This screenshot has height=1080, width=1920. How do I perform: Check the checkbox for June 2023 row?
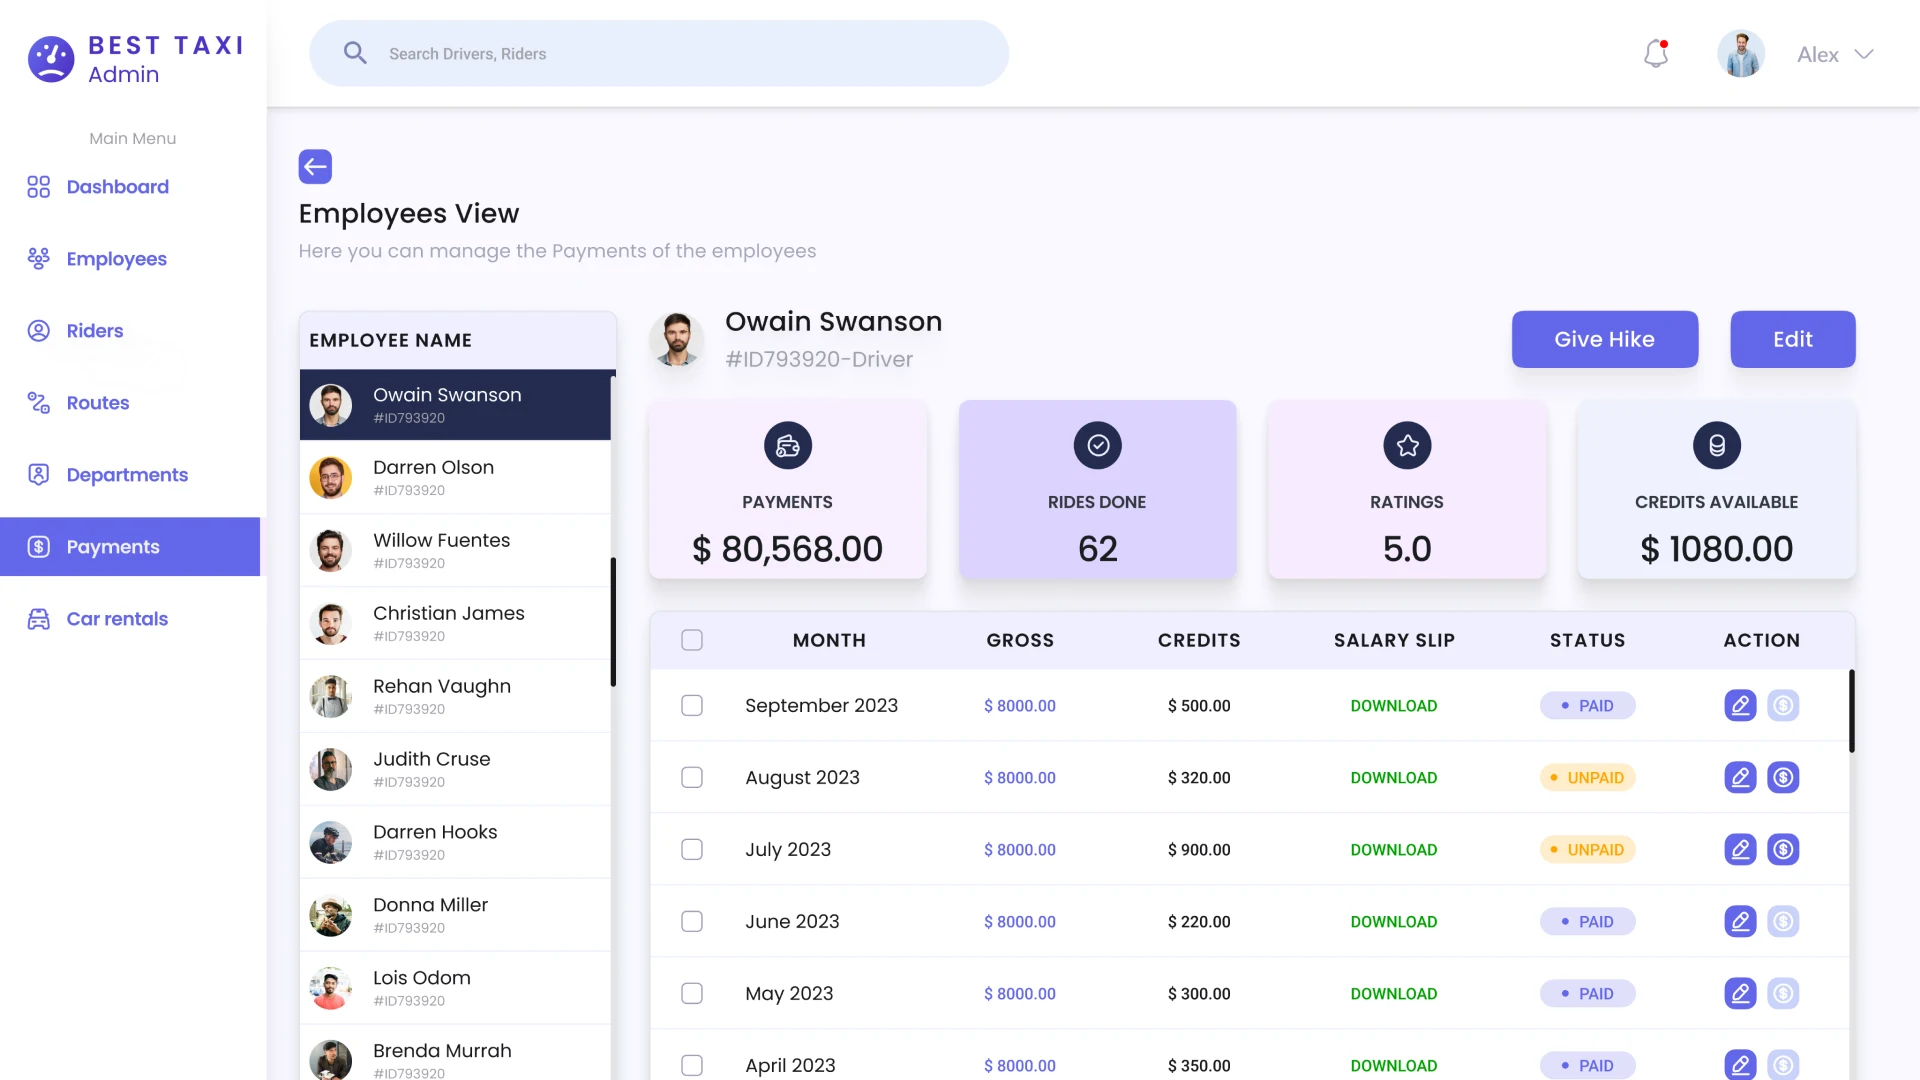(691, 921)
